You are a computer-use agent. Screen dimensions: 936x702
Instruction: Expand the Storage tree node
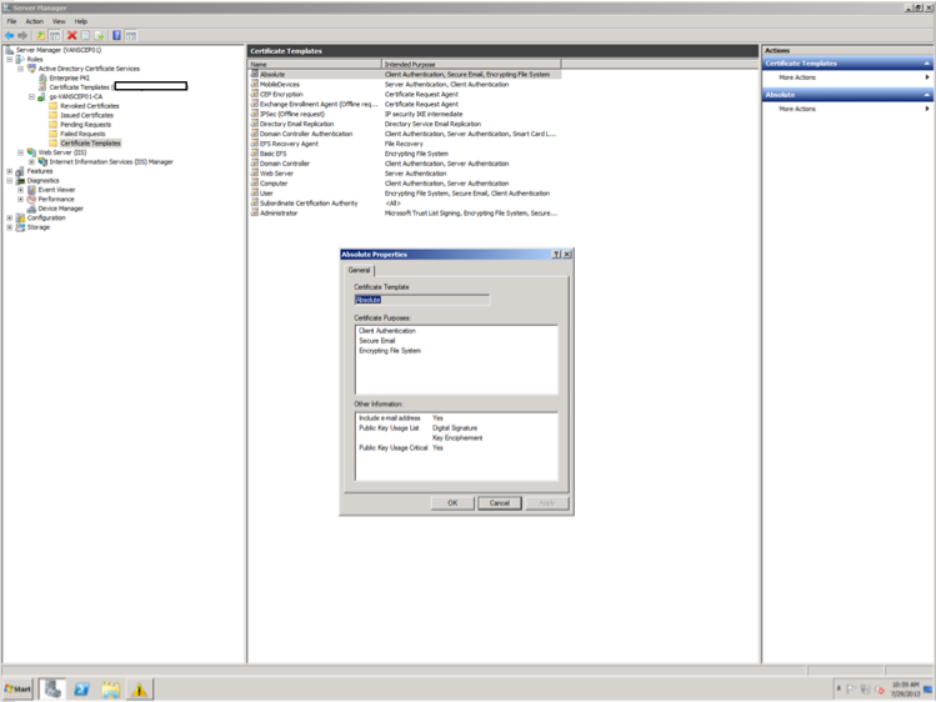point(9,227)
